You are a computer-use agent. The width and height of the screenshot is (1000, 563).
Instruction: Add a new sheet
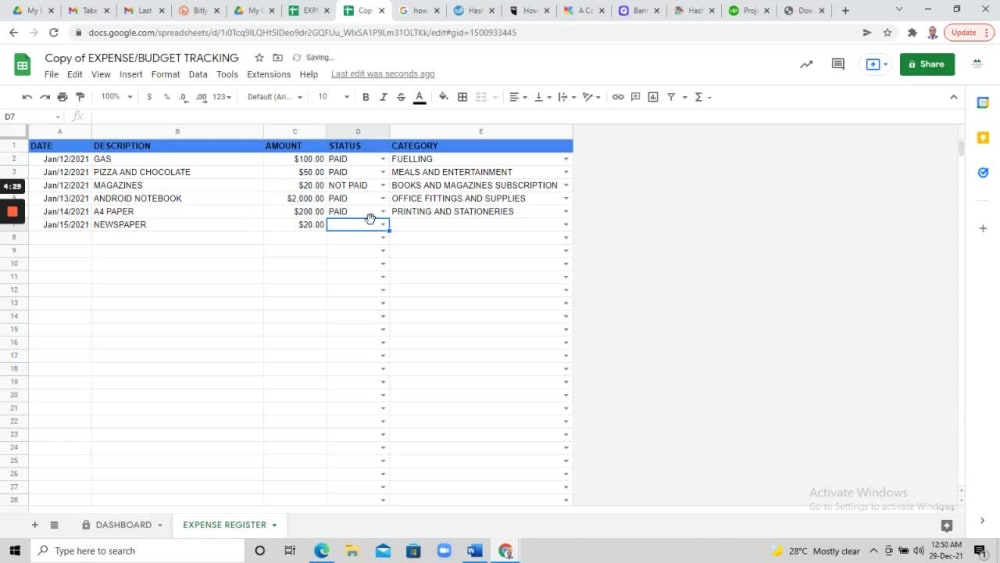[35, 525]
